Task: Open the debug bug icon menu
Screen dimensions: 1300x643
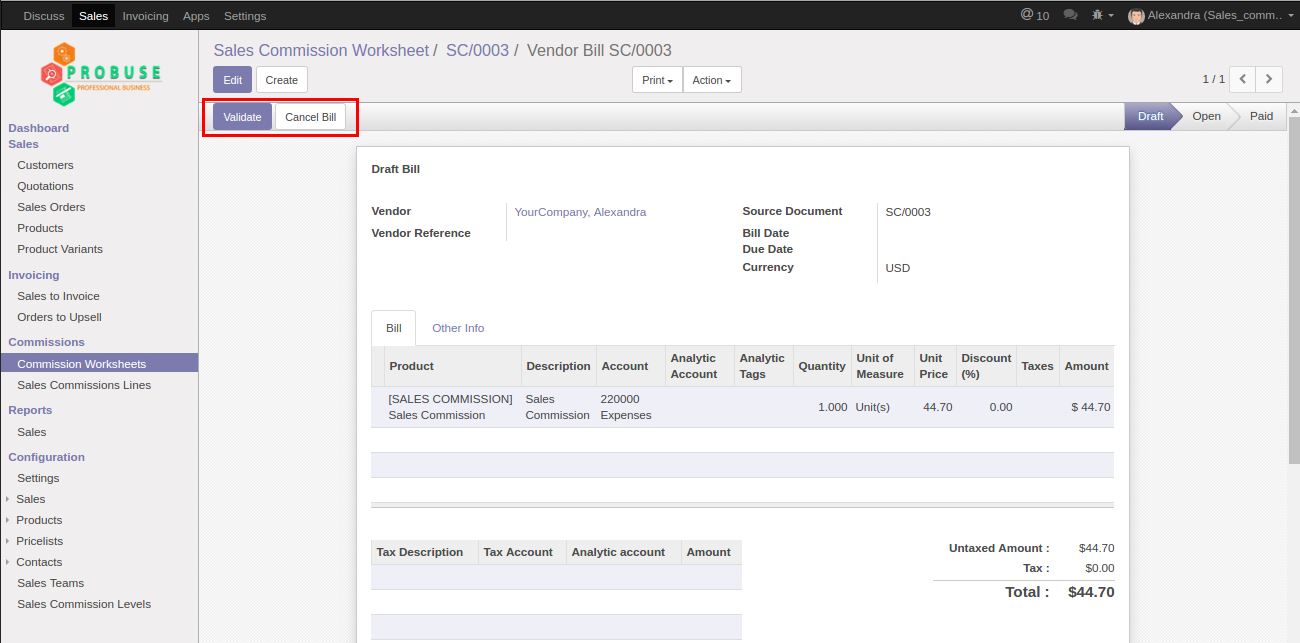Action: (1102, 15)
